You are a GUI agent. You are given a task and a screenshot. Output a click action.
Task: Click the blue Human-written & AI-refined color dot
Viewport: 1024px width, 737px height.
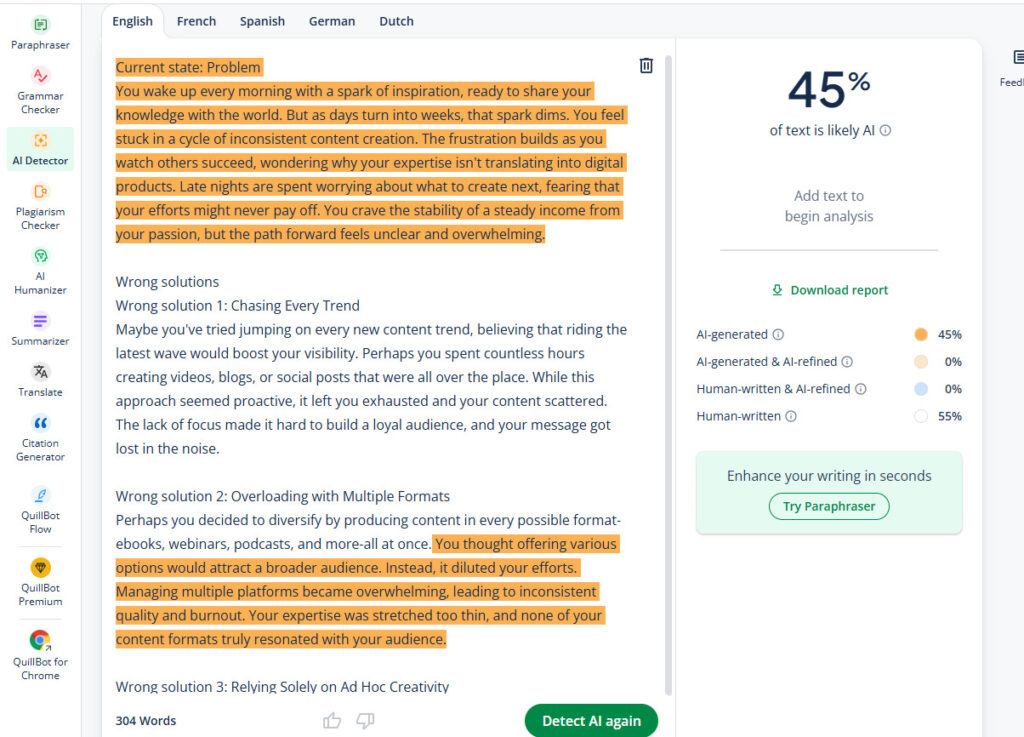point(921,389)
